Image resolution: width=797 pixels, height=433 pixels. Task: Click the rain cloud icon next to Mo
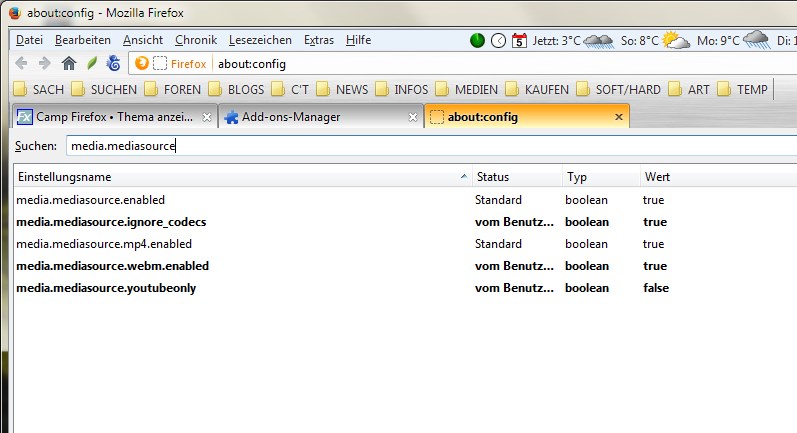tap(756, 40)
